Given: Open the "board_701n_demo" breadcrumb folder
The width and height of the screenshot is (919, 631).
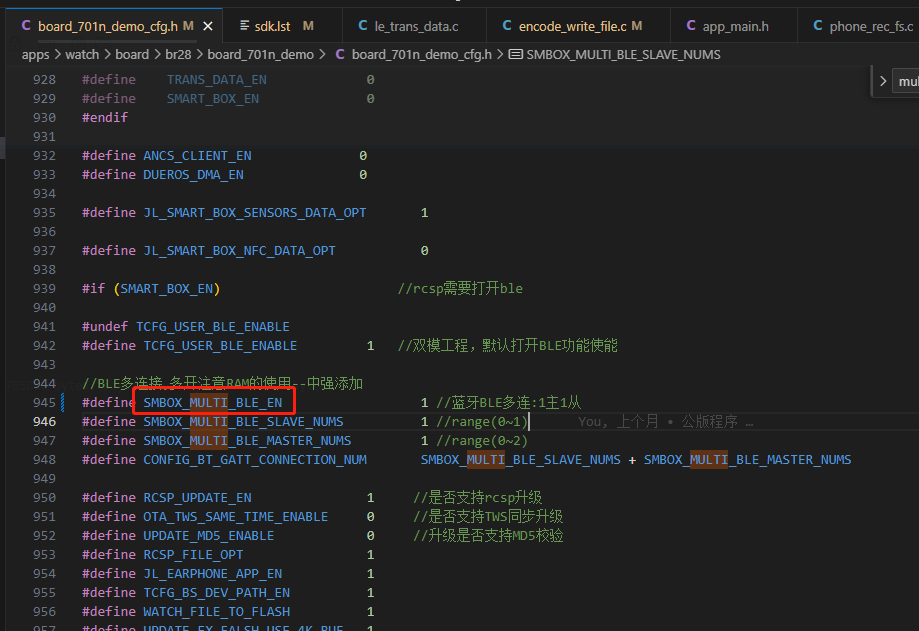Looking at the screenshot, I should [x=260, y=54].
